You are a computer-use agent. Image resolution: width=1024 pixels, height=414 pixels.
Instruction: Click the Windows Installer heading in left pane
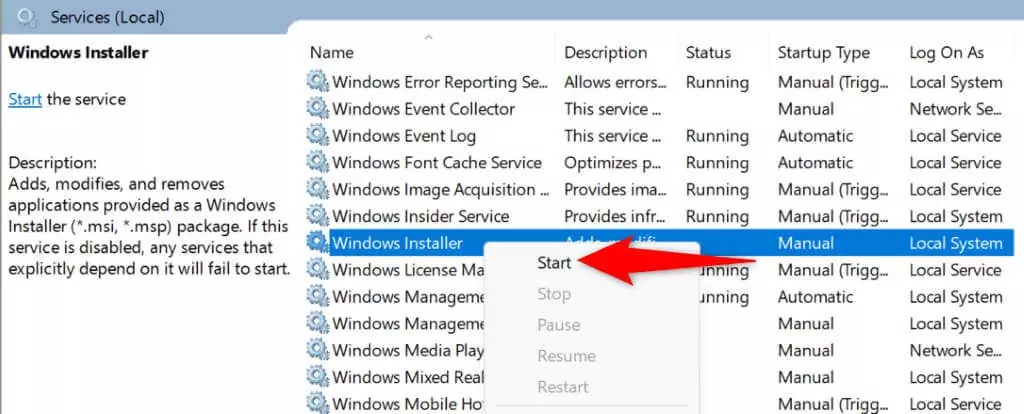78,52
